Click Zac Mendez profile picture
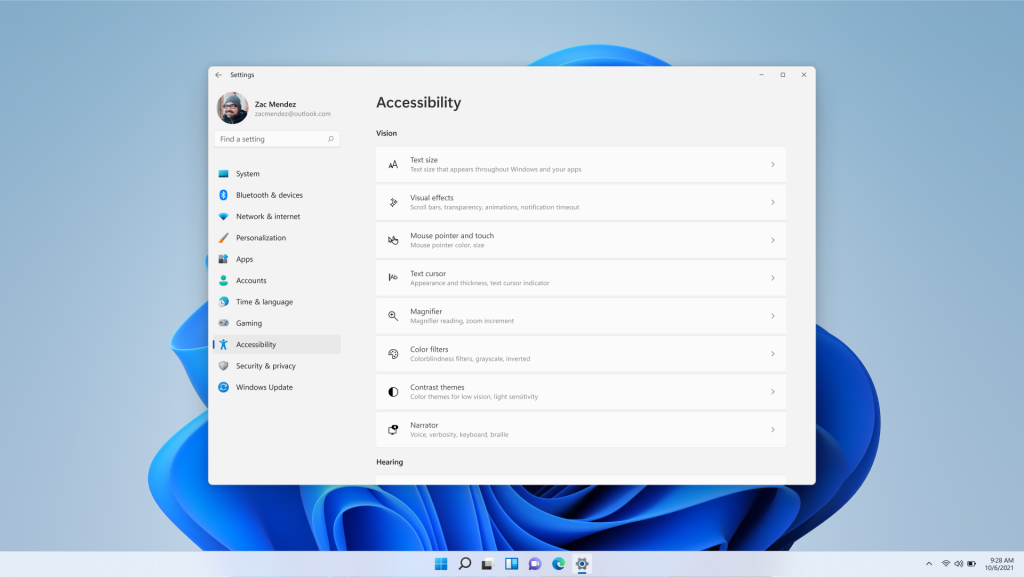The width and height of the screenshot is (1024, 577). [x=232, y=108]
